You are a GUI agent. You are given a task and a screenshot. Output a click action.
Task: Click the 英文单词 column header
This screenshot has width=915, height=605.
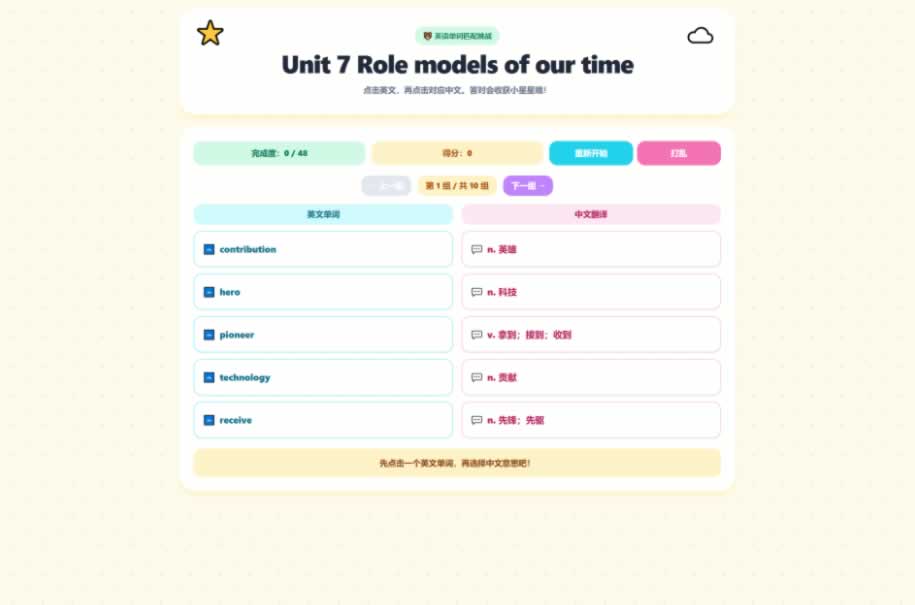[x=323, y=214]
